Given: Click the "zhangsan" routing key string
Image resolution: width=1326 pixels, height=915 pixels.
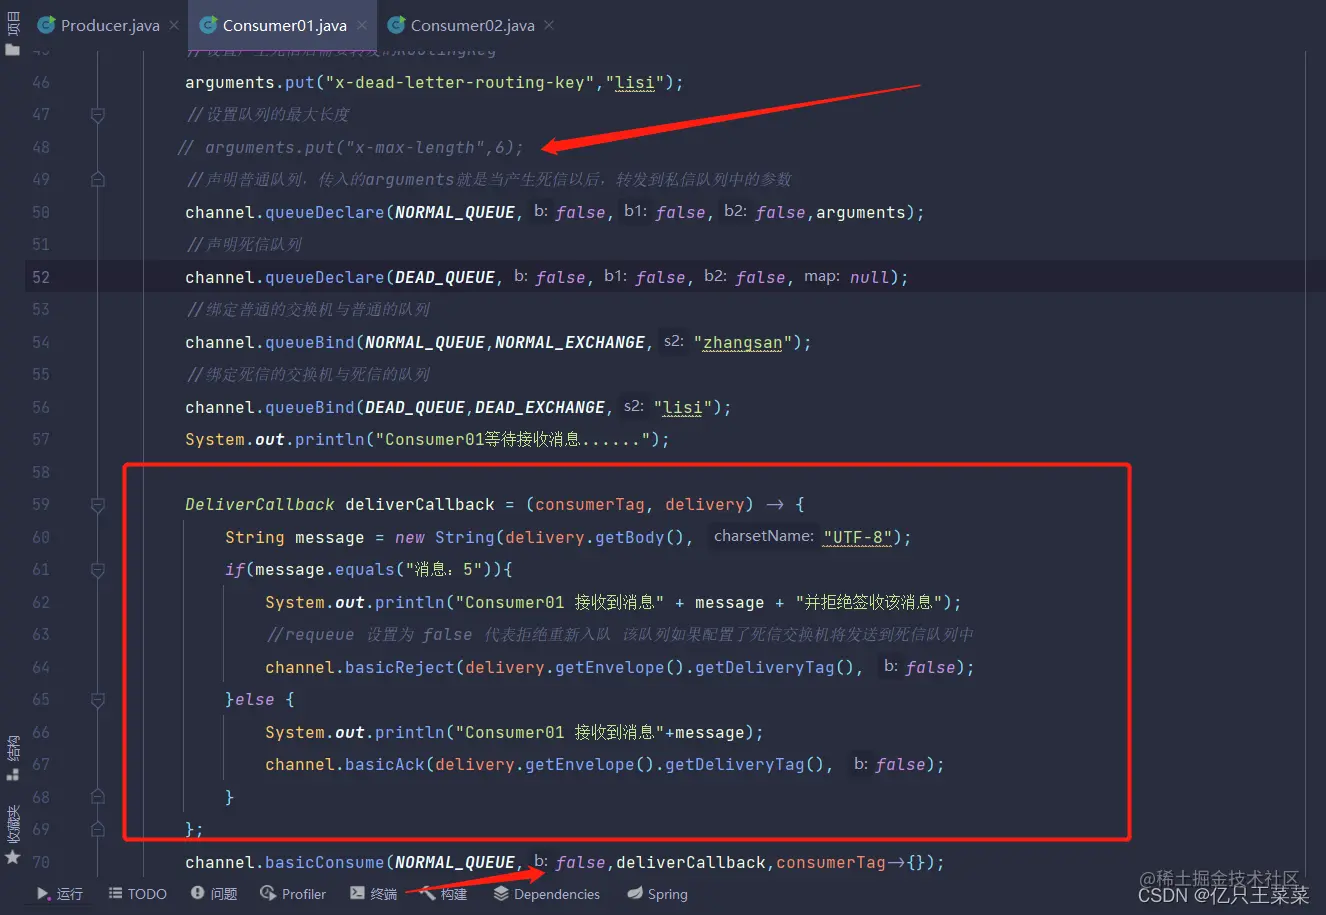Looking at the screenshot, I should coord(742,342).
